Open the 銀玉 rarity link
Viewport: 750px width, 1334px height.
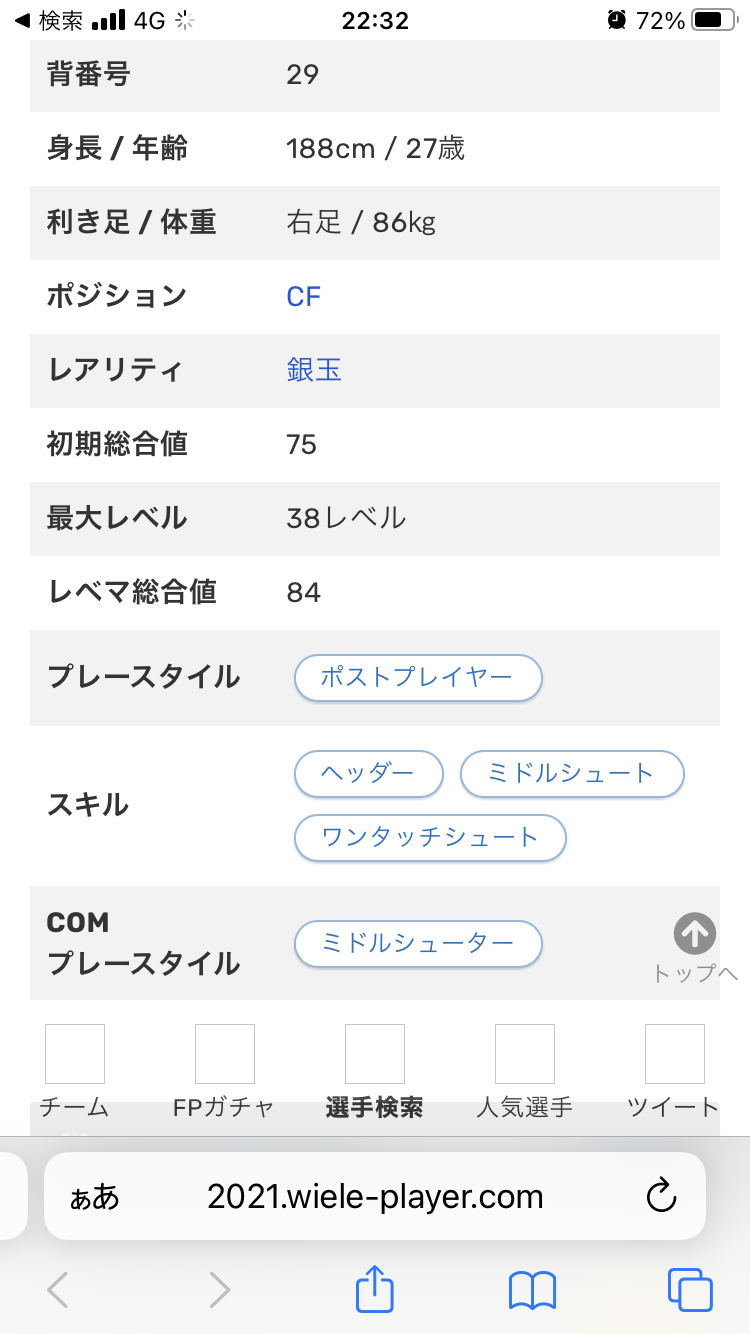click(x=314, y=370)
